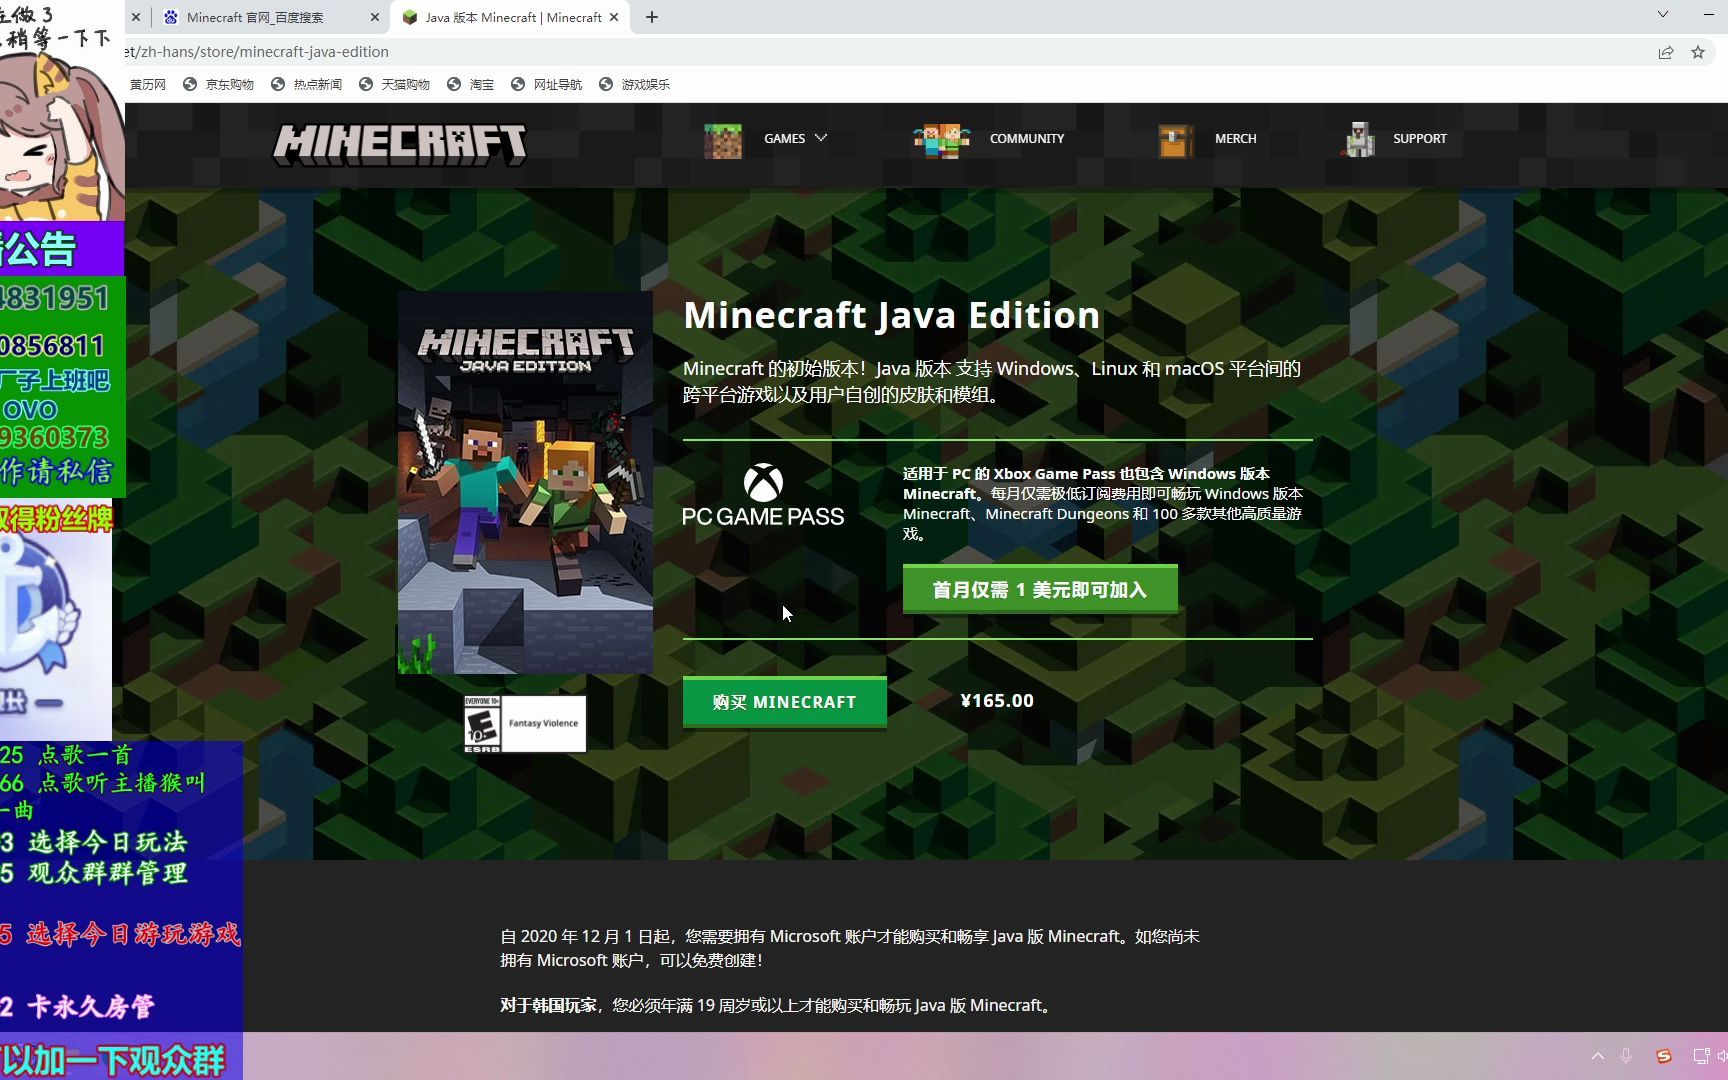The width and height of the screenshot is (1728, 1080).
Task: Click the microphone icon in the system tray
Action: 1626,1055
